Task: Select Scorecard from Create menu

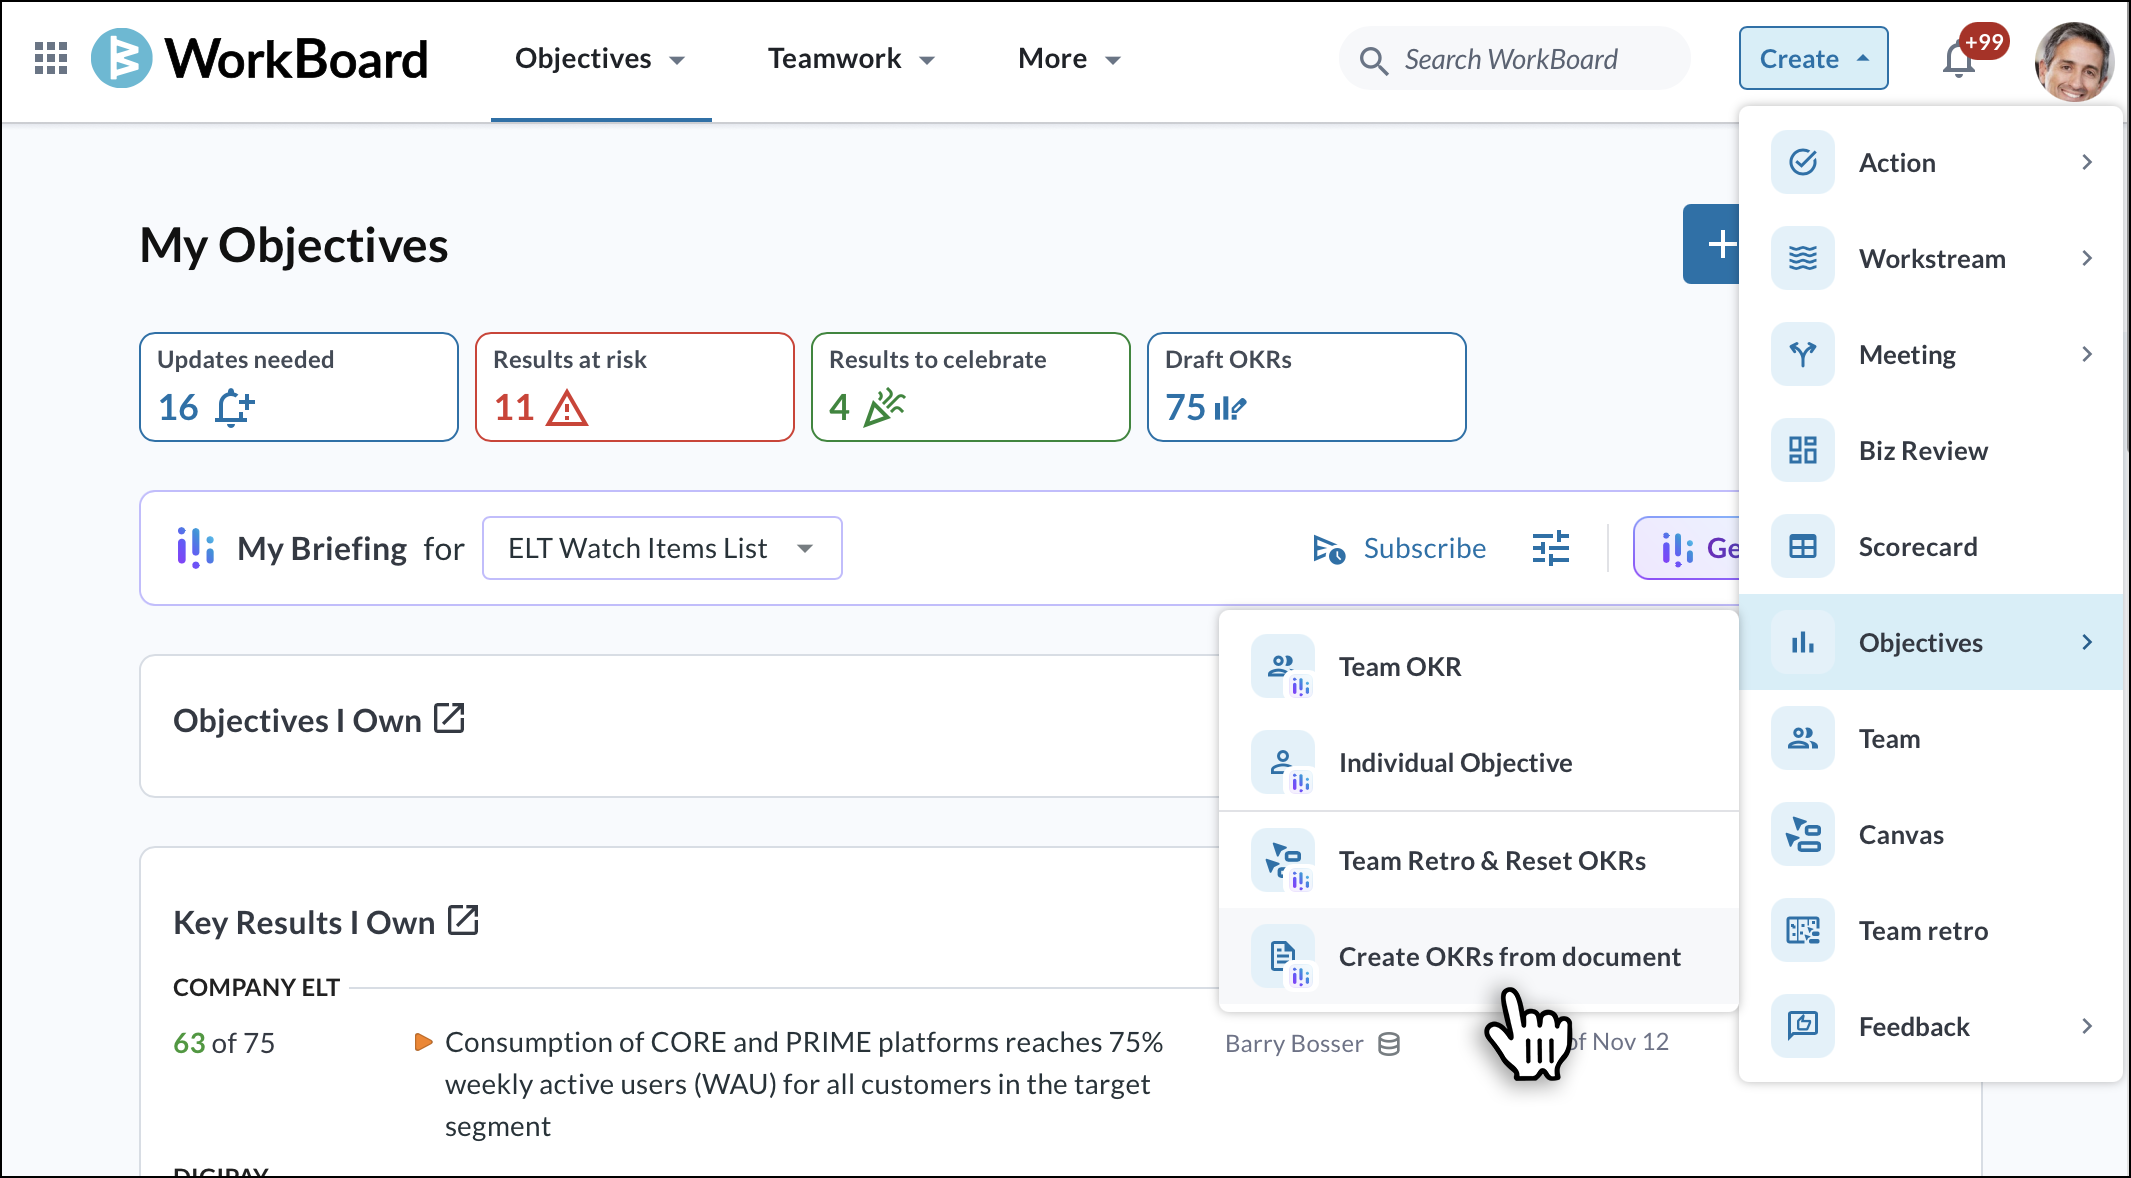Action: (x=1931, y=546)
